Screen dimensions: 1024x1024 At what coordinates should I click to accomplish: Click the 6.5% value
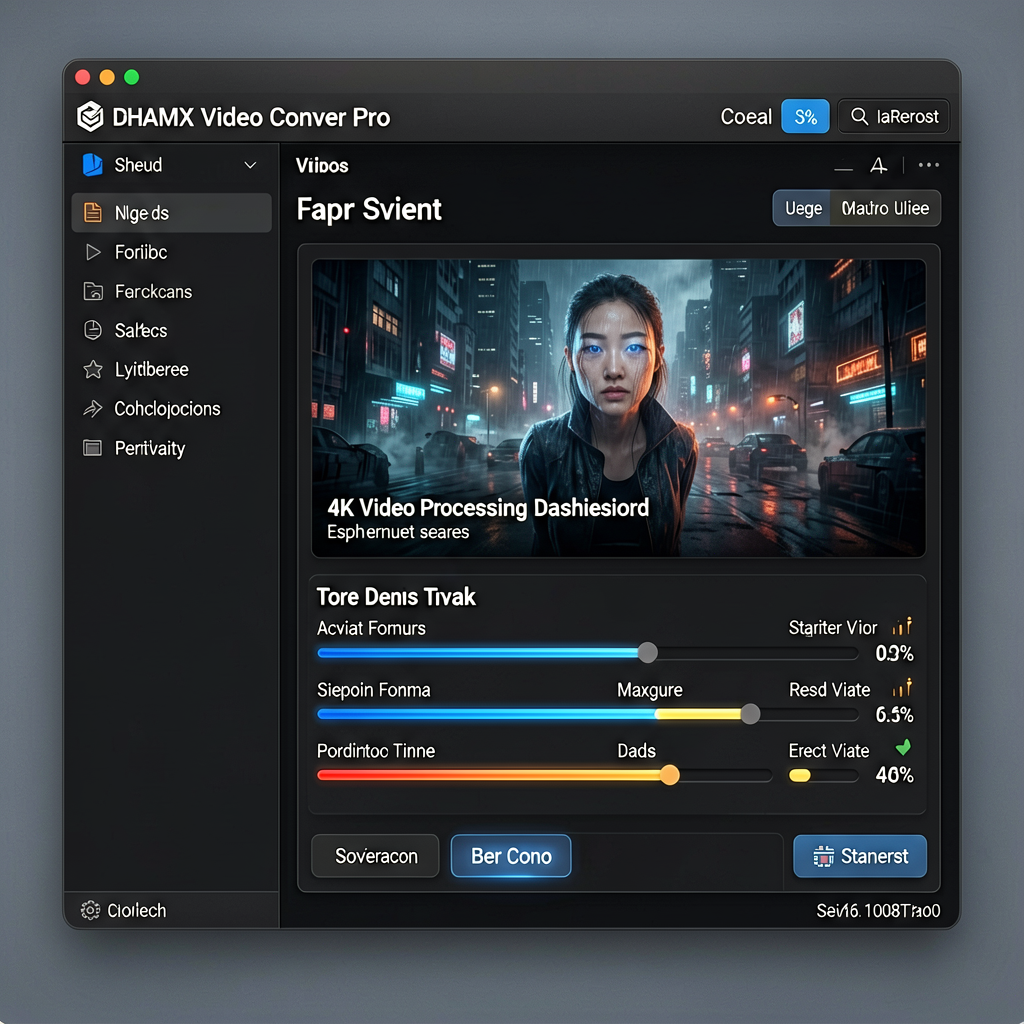[x=894, y=714]
